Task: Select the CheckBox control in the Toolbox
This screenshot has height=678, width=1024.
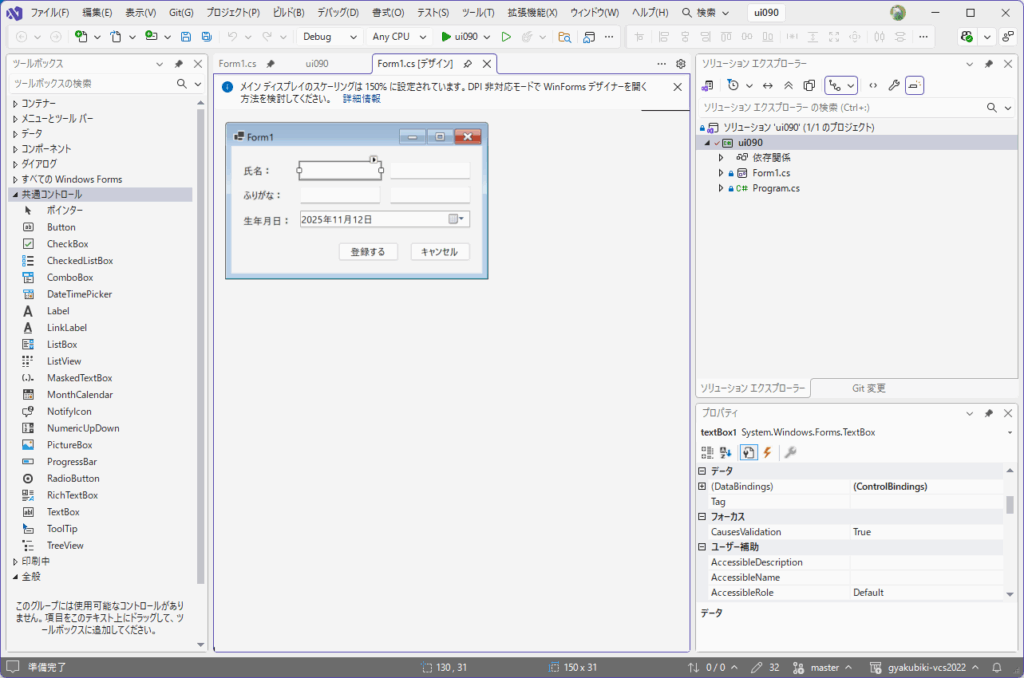Action: [x=67, y=244]
